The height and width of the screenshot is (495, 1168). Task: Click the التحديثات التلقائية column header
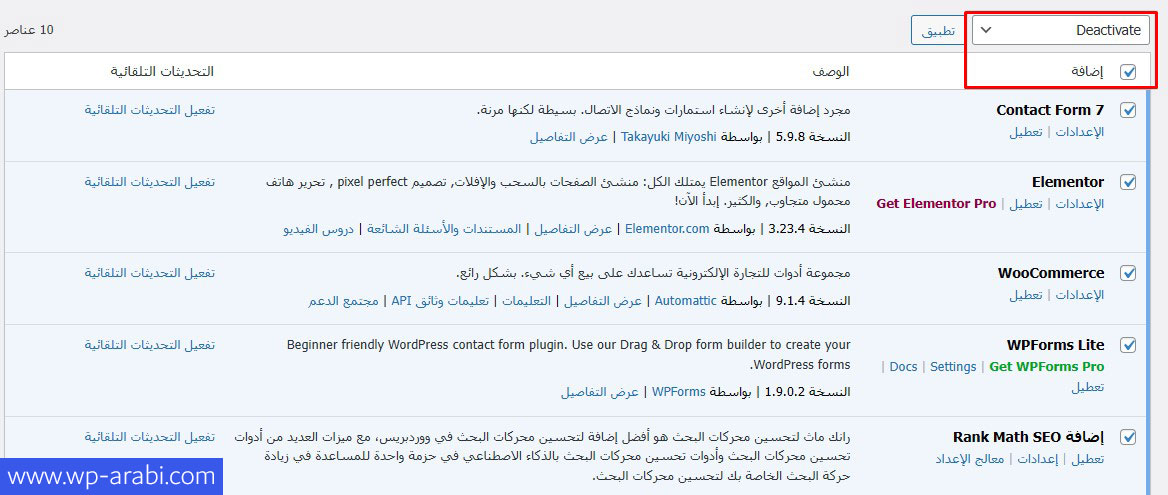click(162, 71)
